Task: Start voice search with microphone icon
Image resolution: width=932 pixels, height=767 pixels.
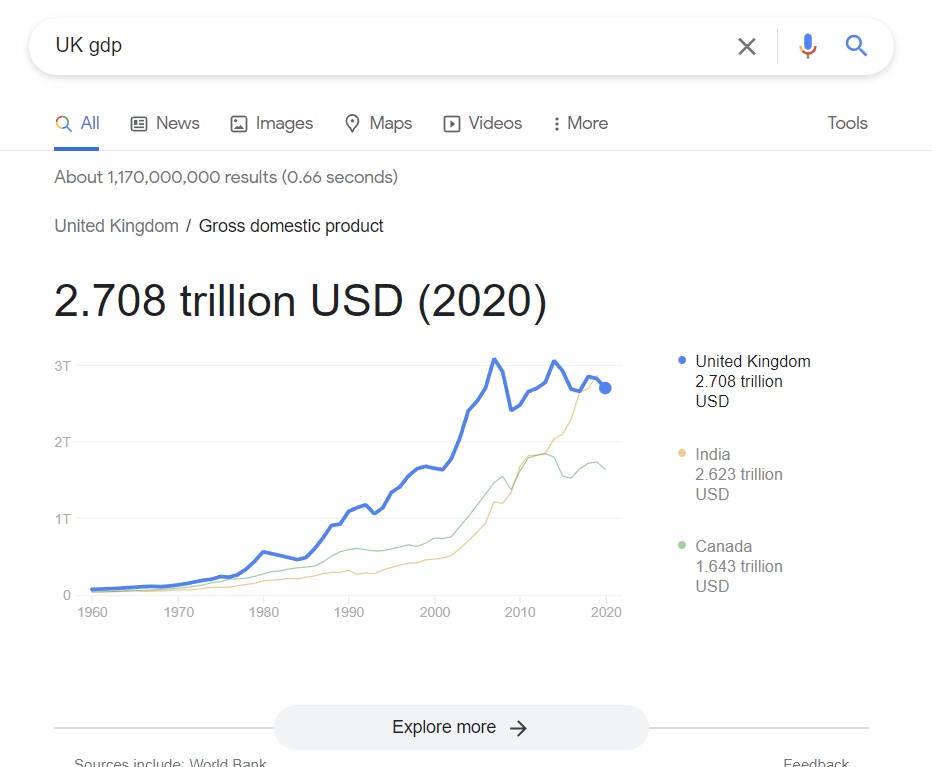Action: (x=808, y=46)
